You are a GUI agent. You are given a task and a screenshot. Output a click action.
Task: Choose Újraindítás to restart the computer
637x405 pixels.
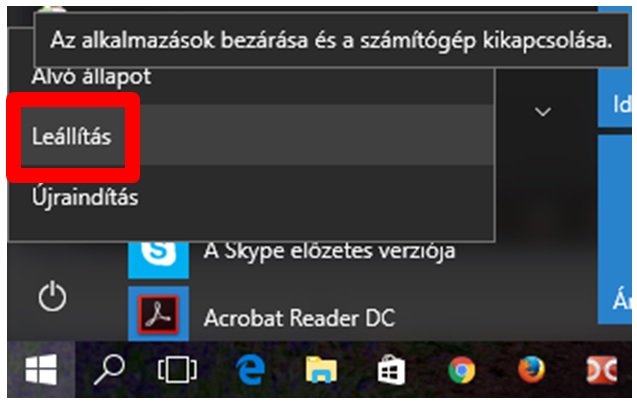coord(251,197)
